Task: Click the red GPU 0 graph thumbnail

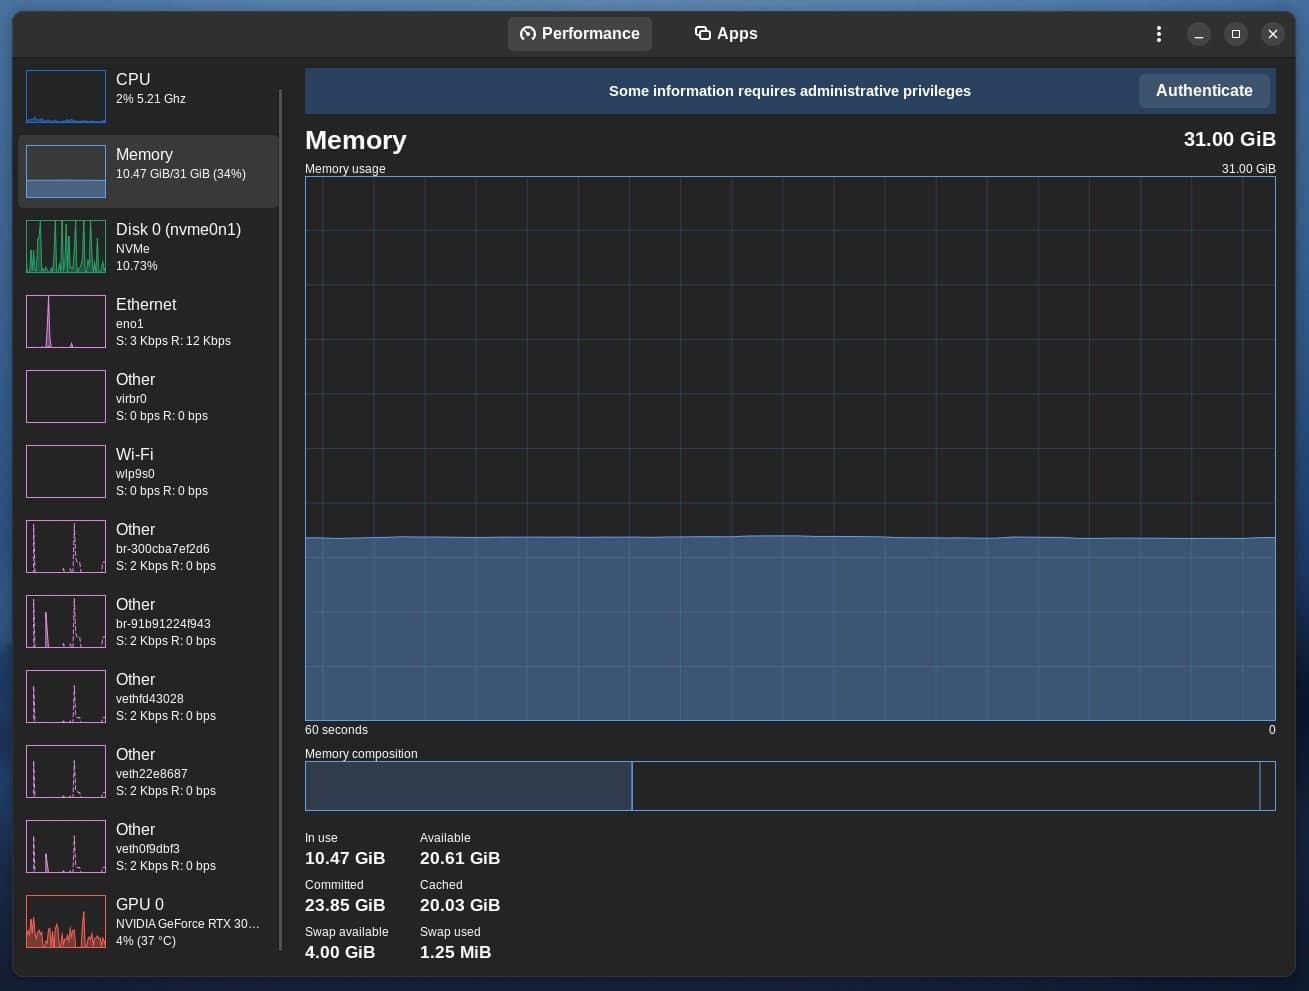Action: pyautogui.click(x=65, y=921)
